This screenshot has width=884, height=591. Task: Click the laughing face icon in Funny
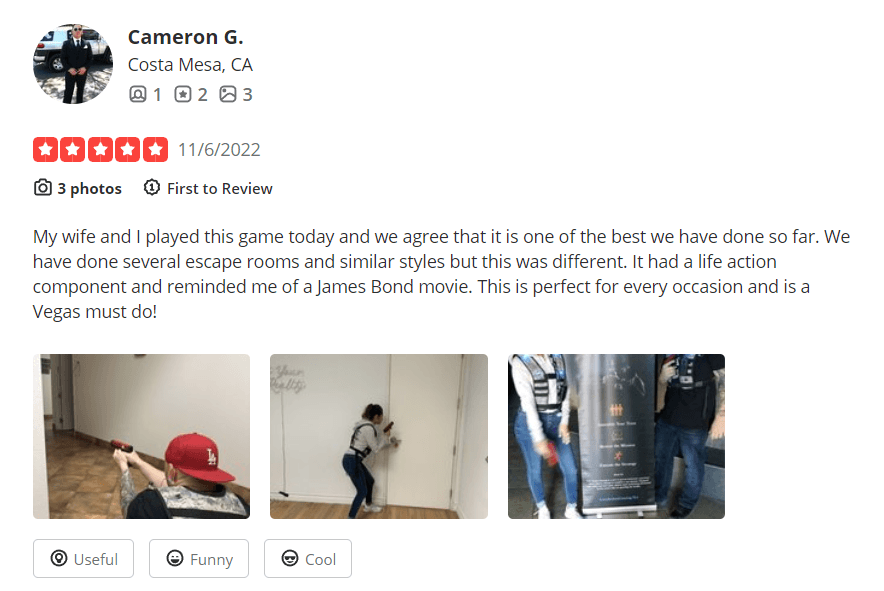(x=175, y=558)
